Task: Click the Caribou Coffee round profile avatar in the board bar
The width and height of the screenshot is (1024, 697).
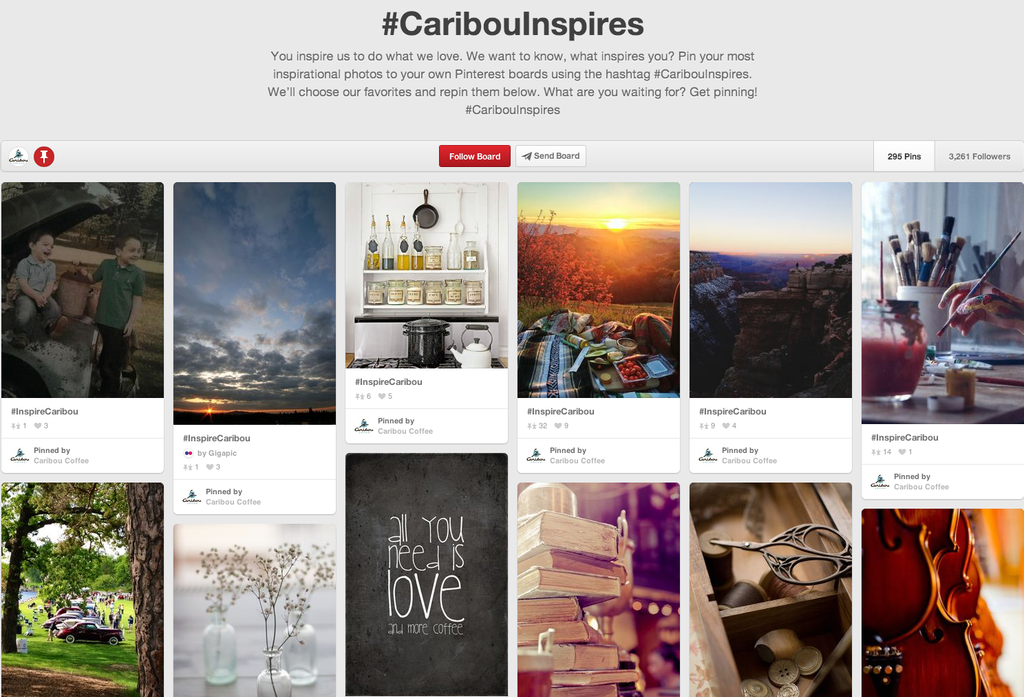Action: point(18,157)
